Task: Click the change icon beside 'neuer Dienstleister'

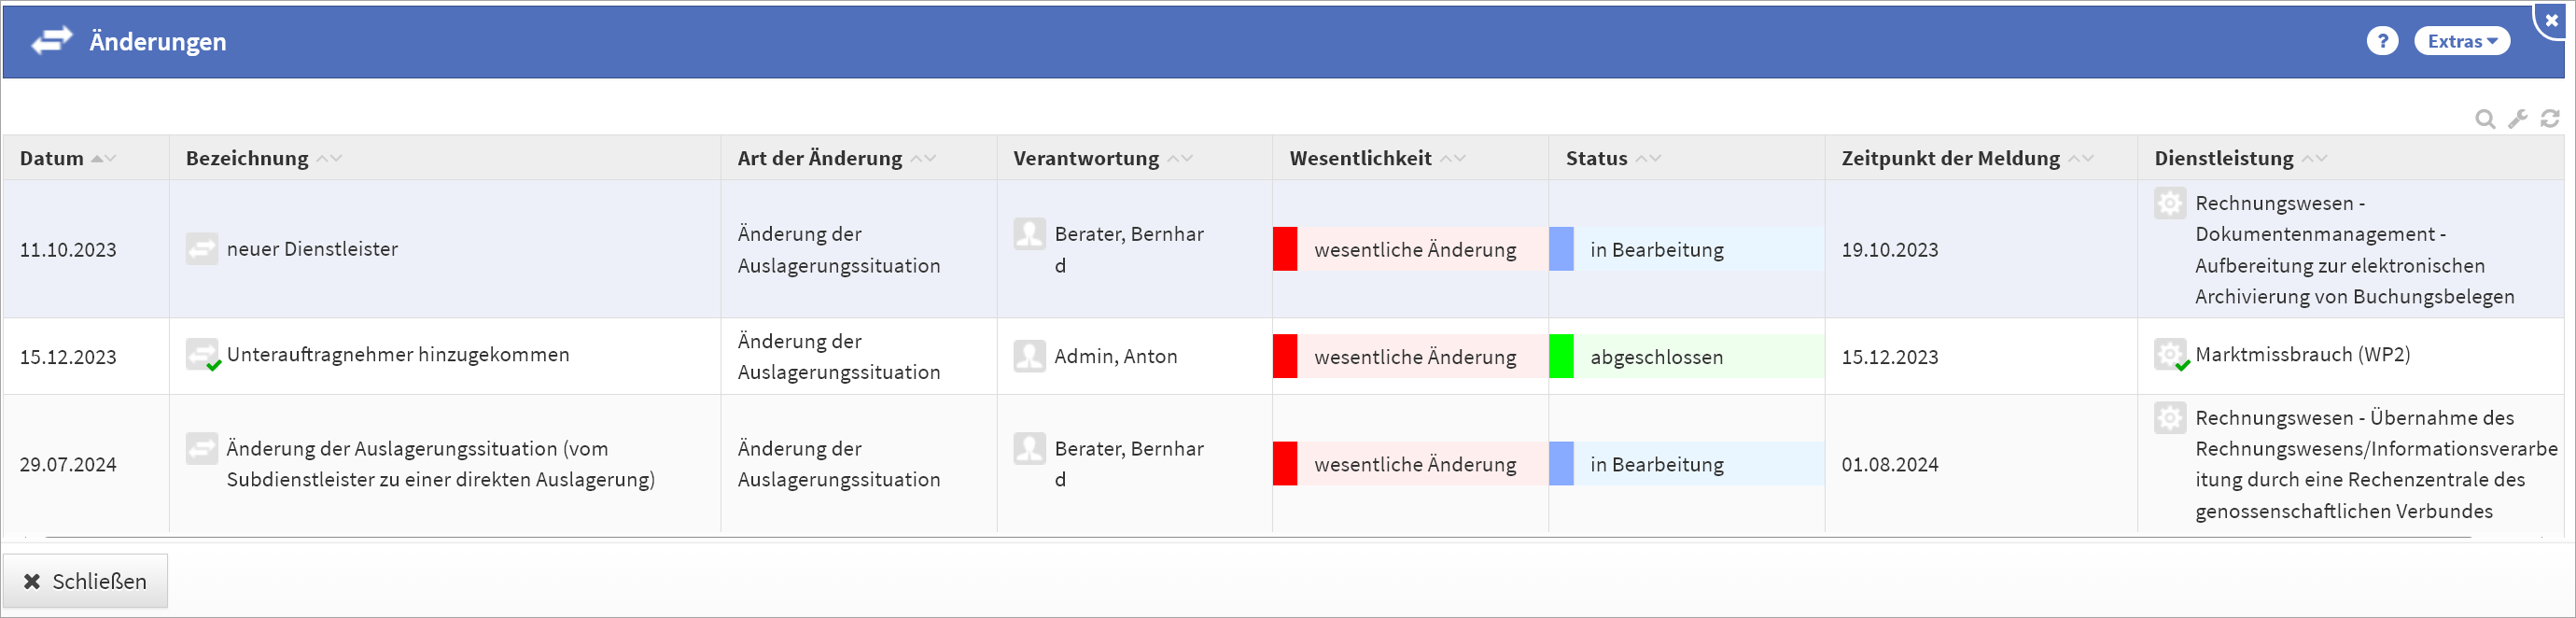Action: 201,249
